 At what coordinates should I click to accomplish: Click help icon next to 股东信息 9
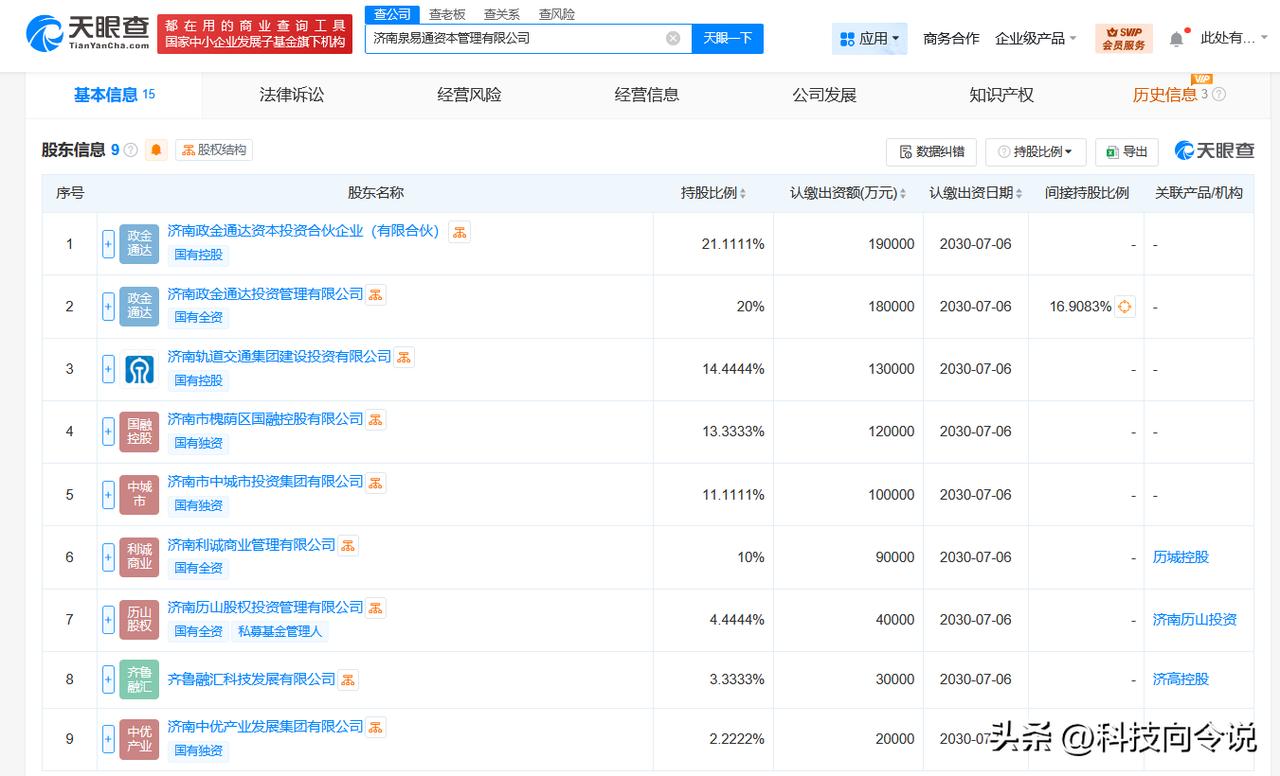(x=130, y=150)
